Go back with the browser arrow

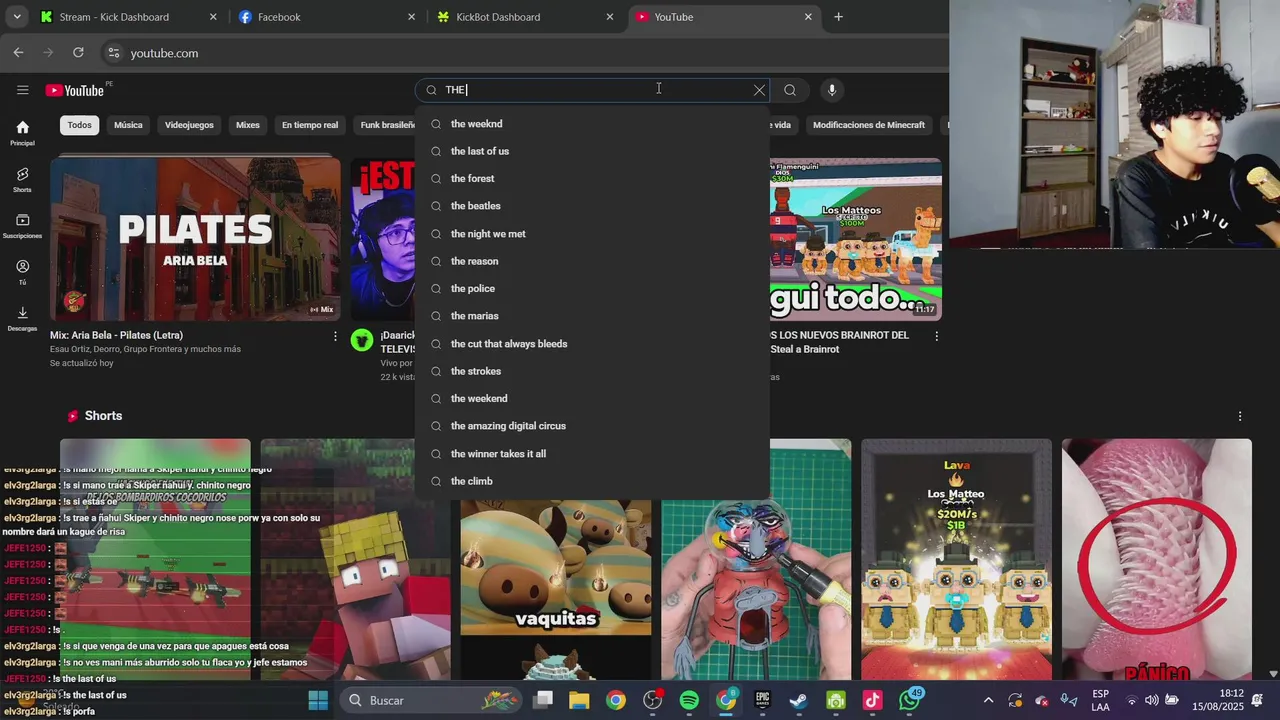pyautogui.click(x=18, y=53)
